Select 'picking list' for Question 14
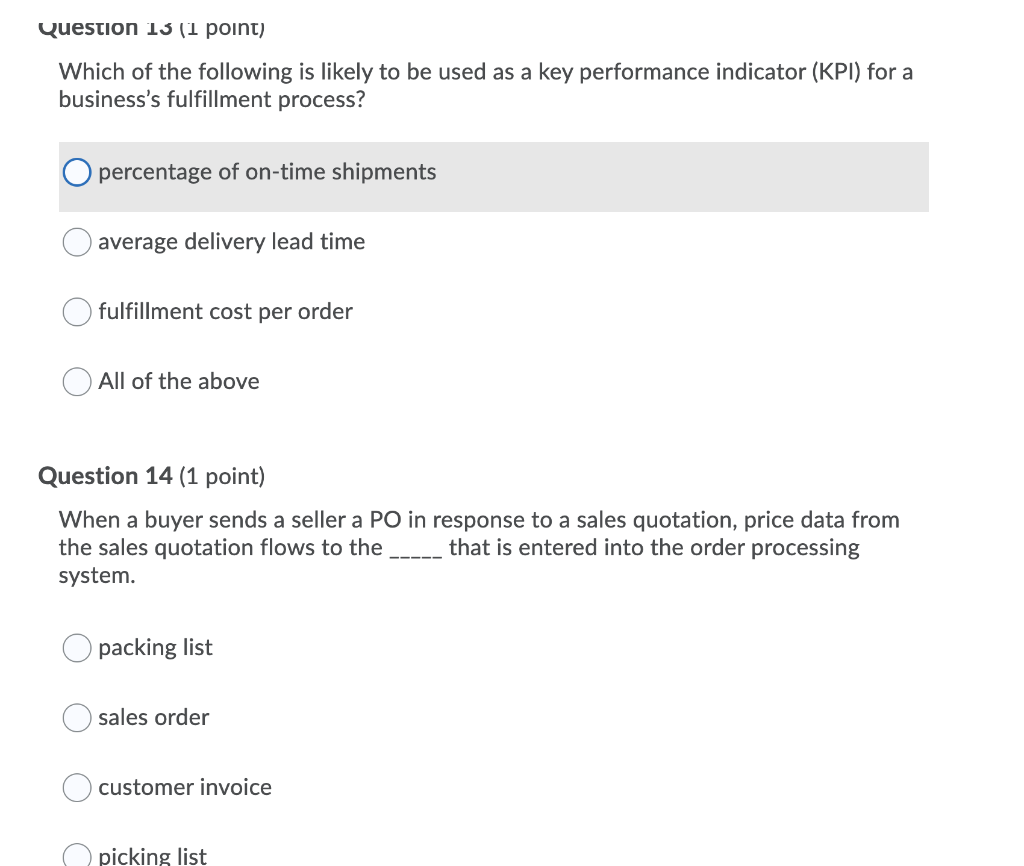The height and width of the screenshot is (866, 1024). point(76,855)
